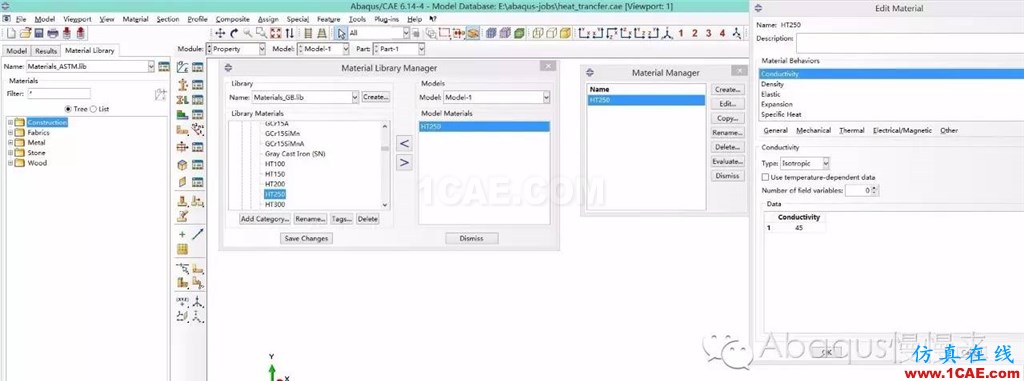Open a model database with folder icon
The width and height of the screenshot is (1024, 381).
pos(25,33)
